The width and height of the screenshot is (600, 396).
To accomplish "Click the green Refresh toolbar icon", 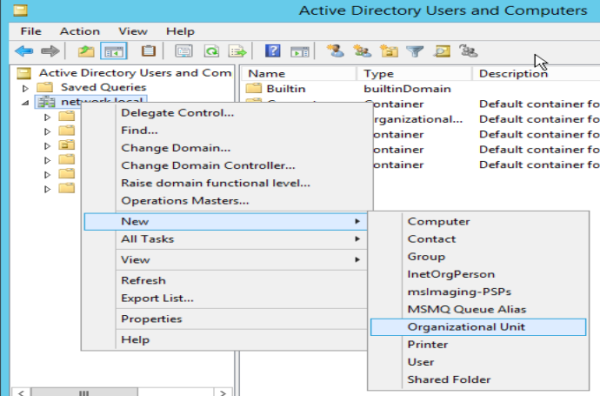I will tap(212, 51).
